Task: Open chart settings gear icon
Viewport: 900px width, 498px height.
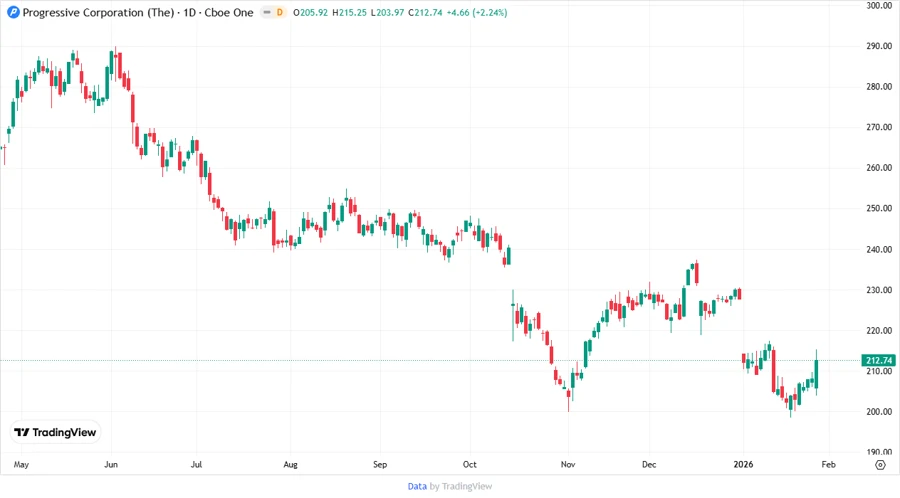Action: (880, 465)
